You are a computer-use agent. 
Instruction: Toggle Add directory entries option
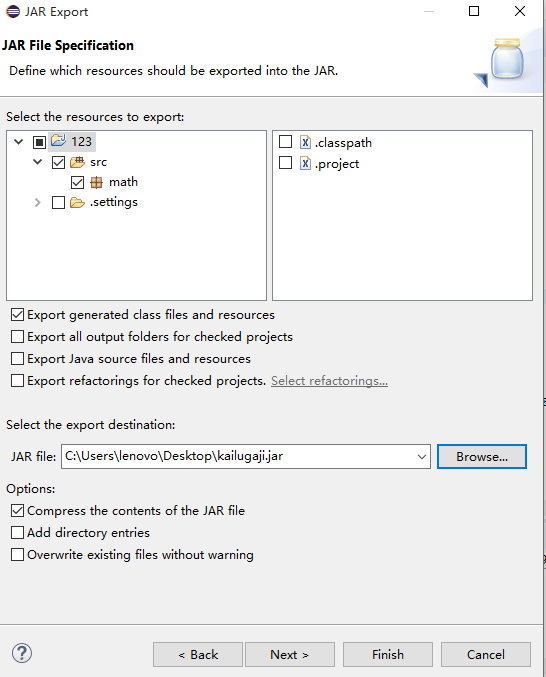[17, 532]
